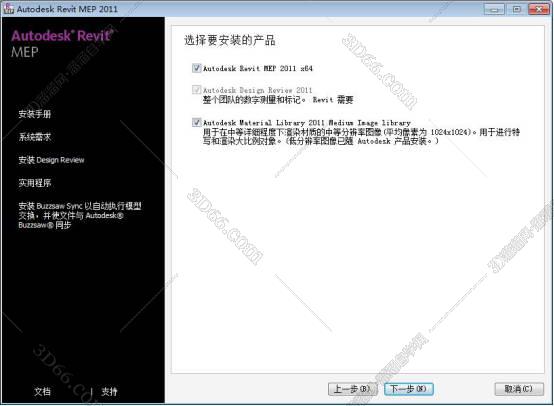The width and height of the screenshot is (554, 406).
Task: Open the 实用程序 link
Action: click(x=35, y=183)
